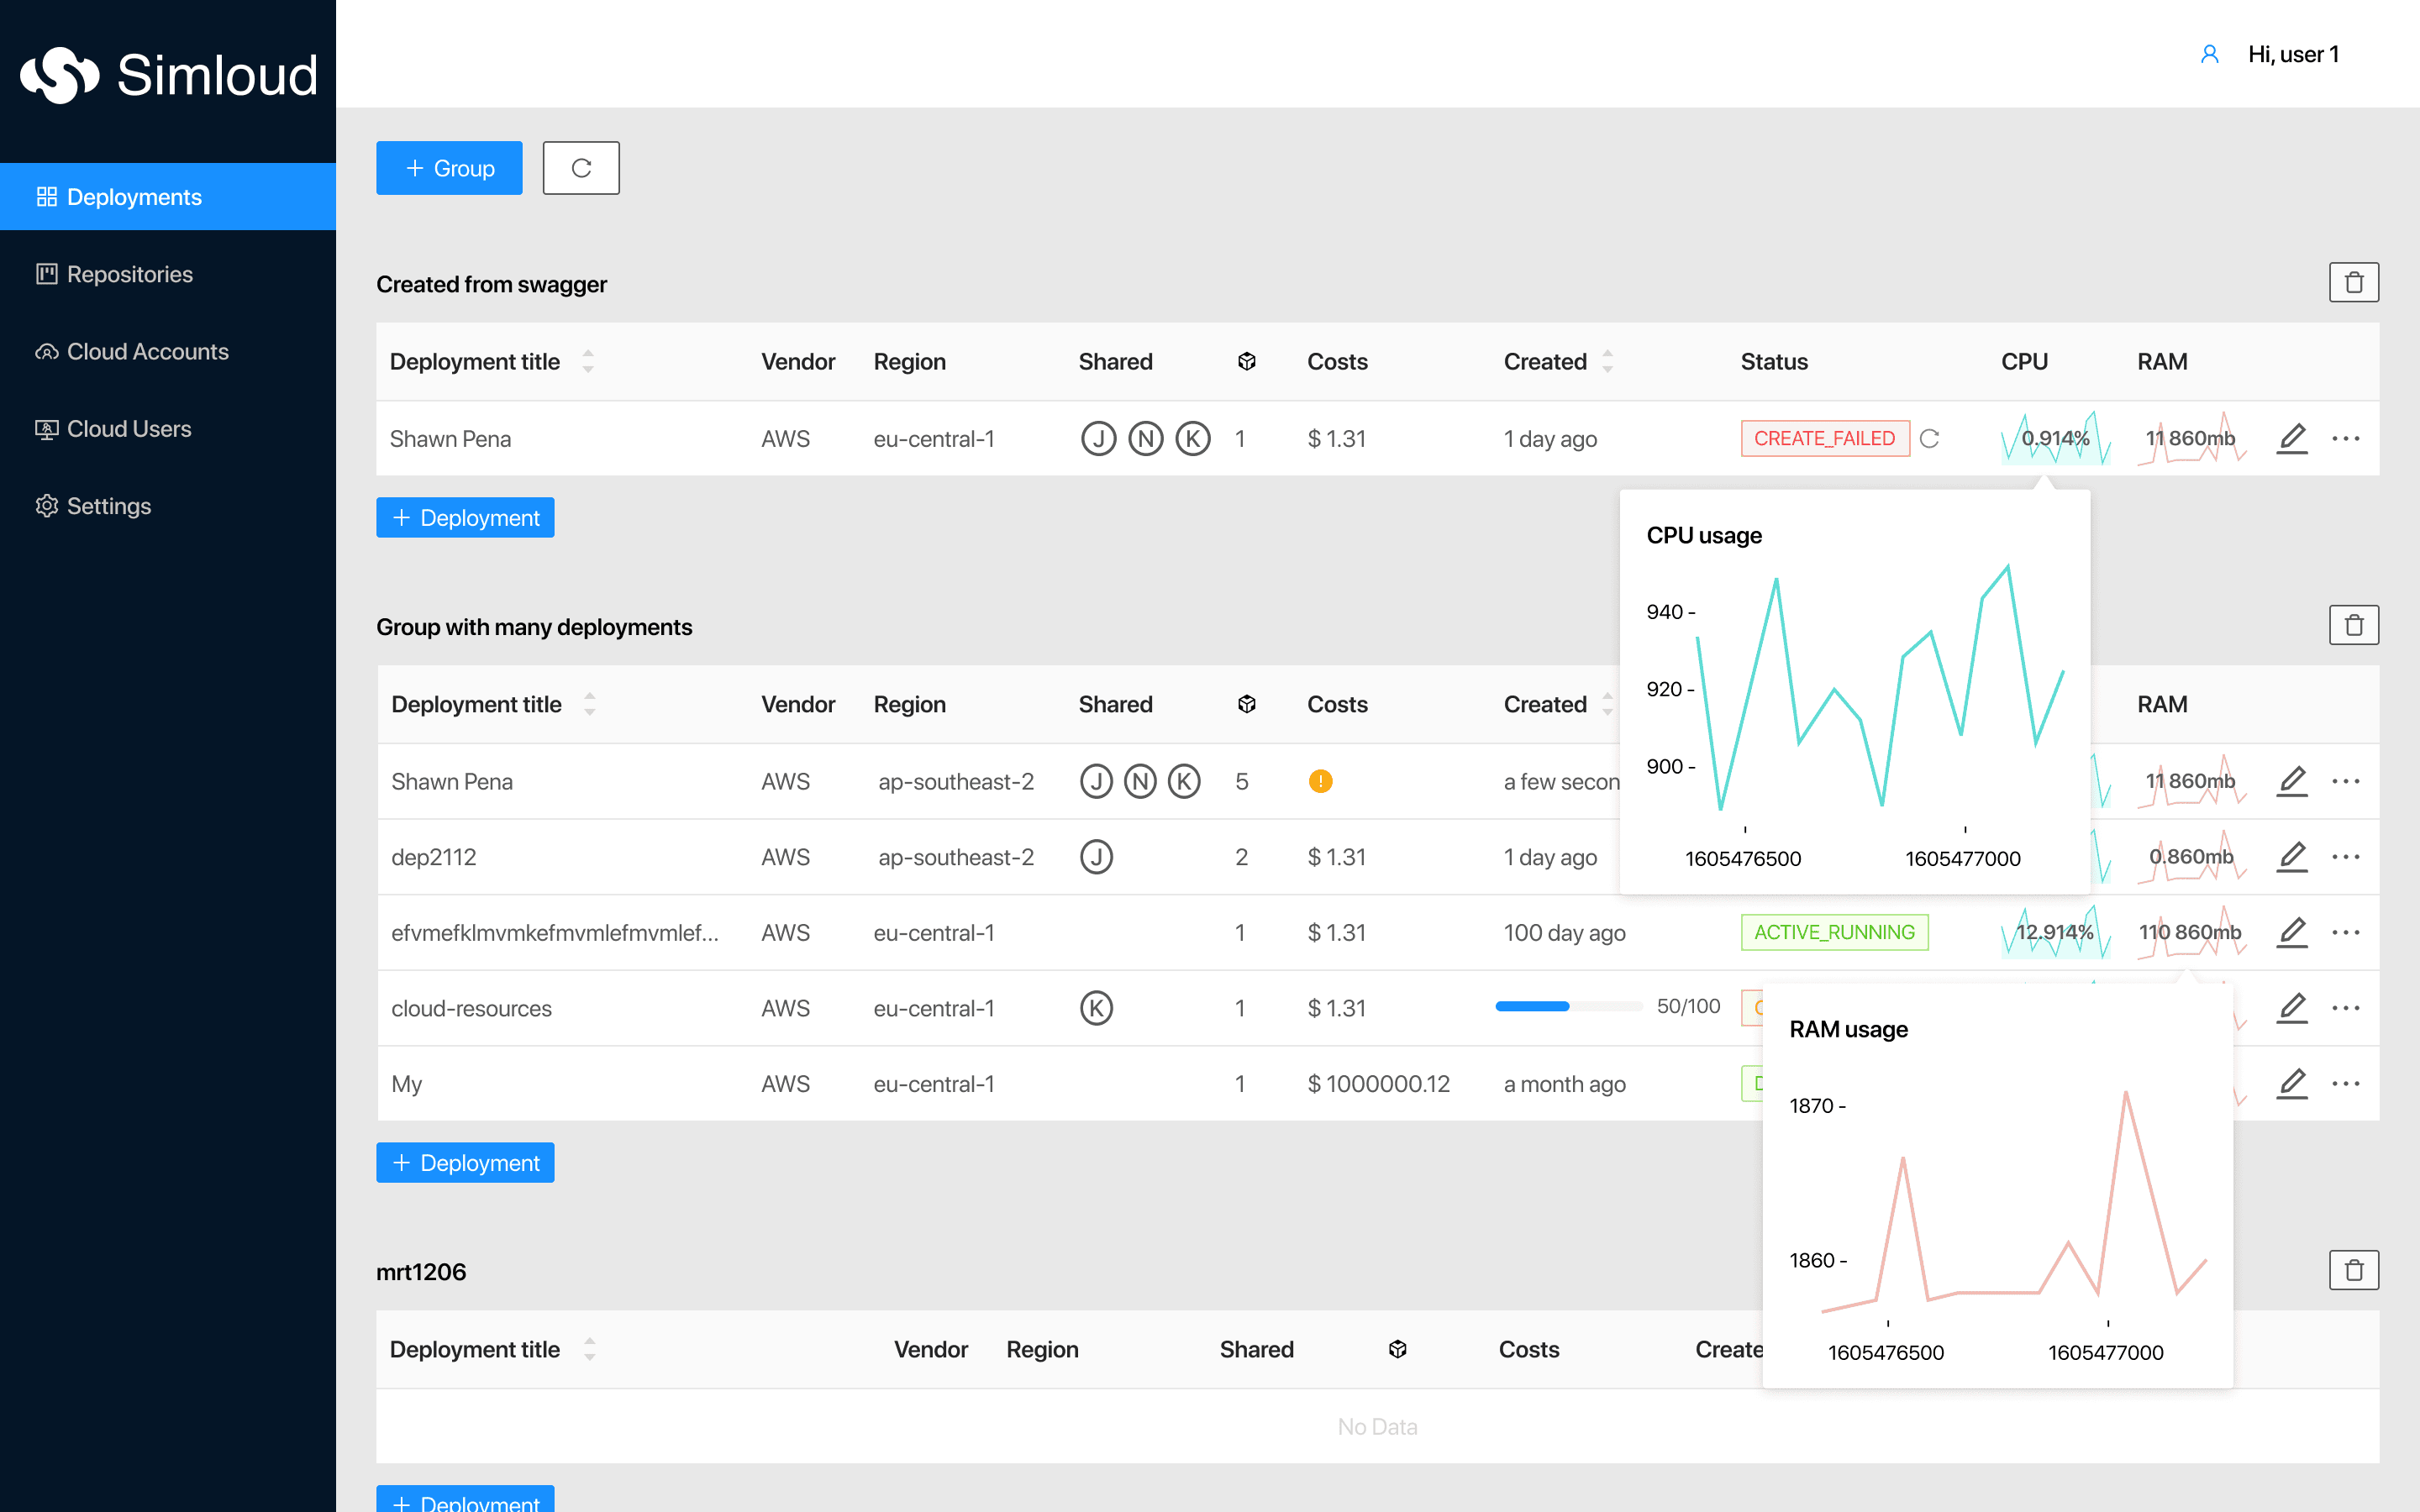Click the 0.860mb RAM sparkline for dep2112
The width and height of the screenshot is (2420, 1512).
[2191, 857]
